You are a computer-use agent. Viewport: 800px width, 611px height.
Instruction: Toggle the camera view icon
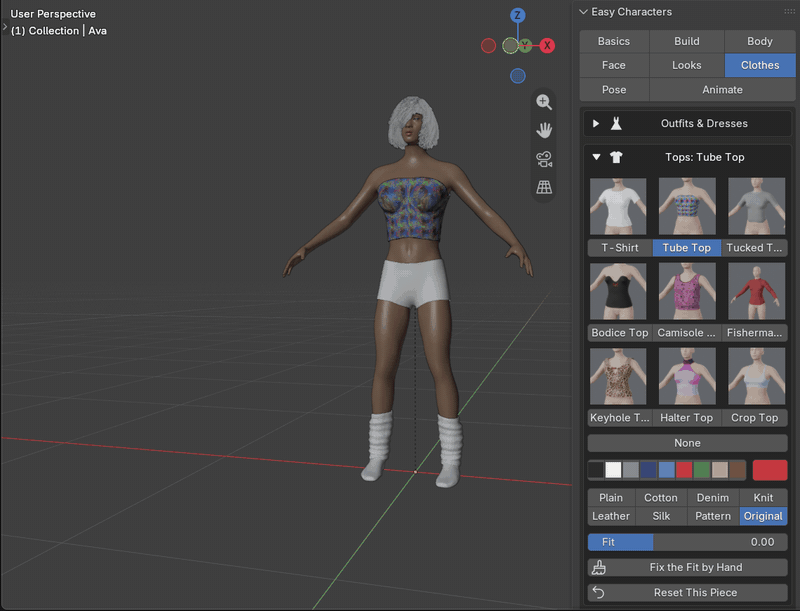tap(544, 159)
